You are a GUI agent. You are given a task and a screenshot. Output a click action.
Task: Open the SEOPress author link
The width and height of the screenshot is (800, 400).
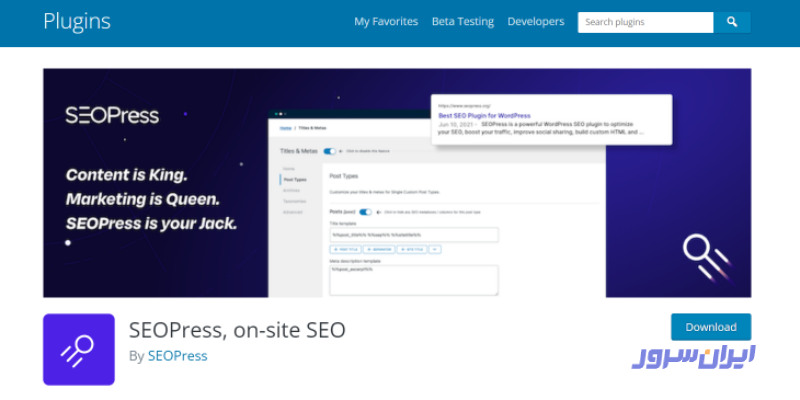pos(178,356)
